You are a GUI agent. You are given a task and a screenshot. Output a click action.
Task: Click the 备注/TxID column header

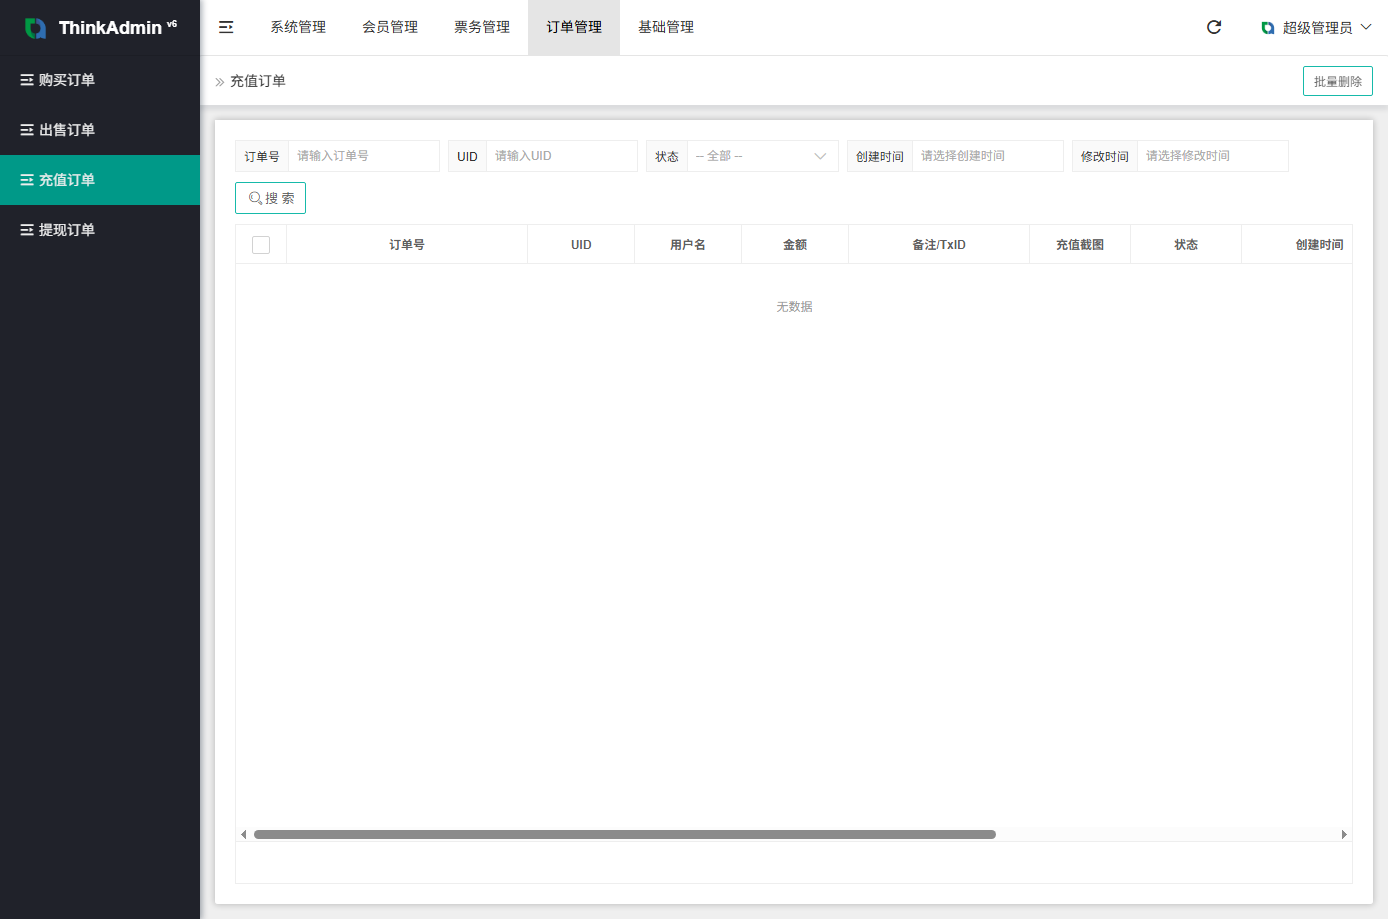(x=939, y=245)
